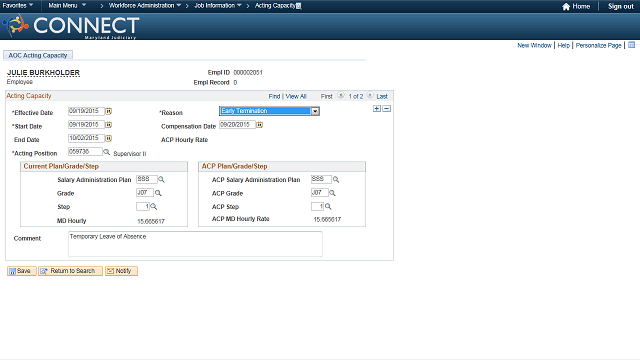The image size is (640, 360).
Task: Open calendar for Compensation Date
Action: (x=260, y=125)
